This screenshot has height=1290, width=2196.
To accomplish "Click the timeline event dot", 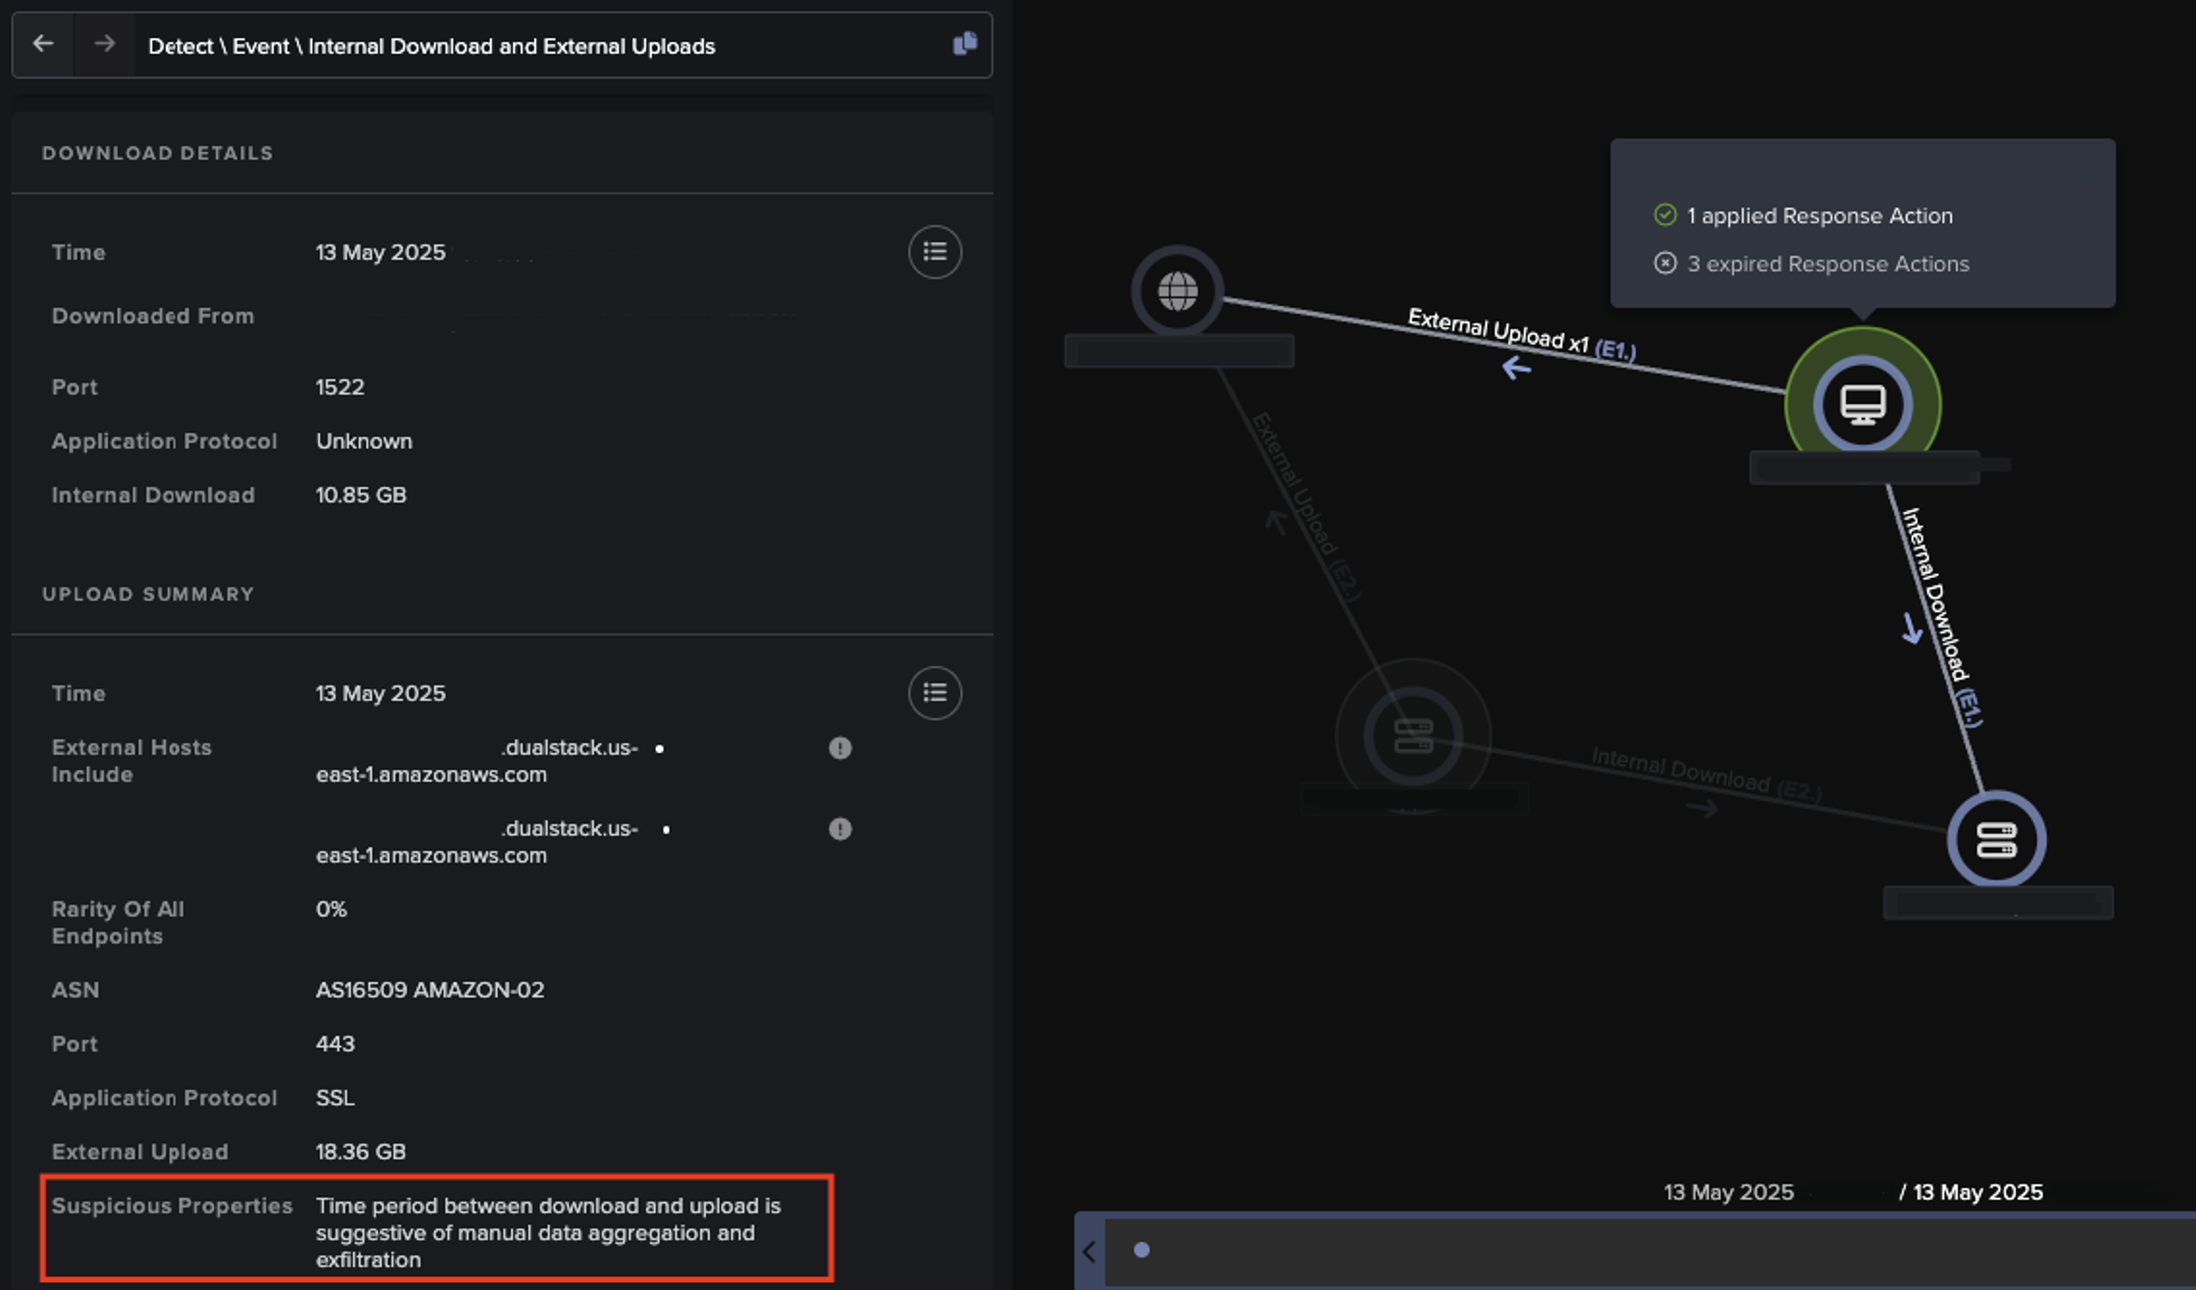I will [1142, 1250].
